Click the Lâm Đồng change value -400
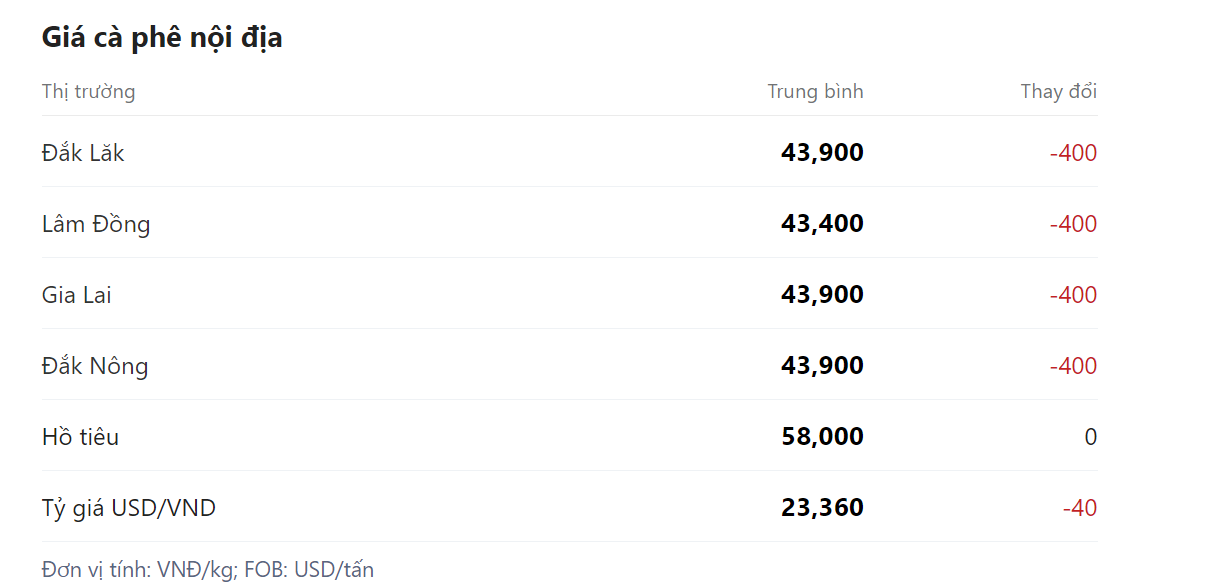The width and height of the screenshot is (1225, 588). point(1073,224)
